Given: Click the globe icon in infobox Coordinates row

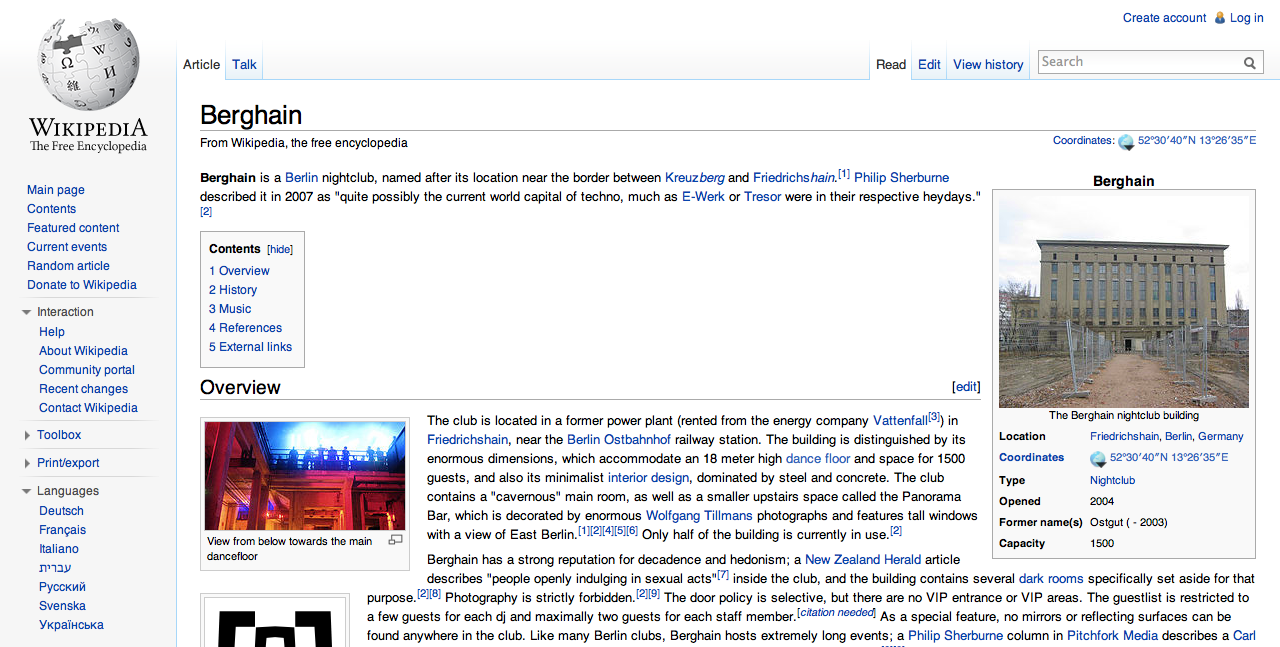Looking at the screenshot, I should point(1098,459).
